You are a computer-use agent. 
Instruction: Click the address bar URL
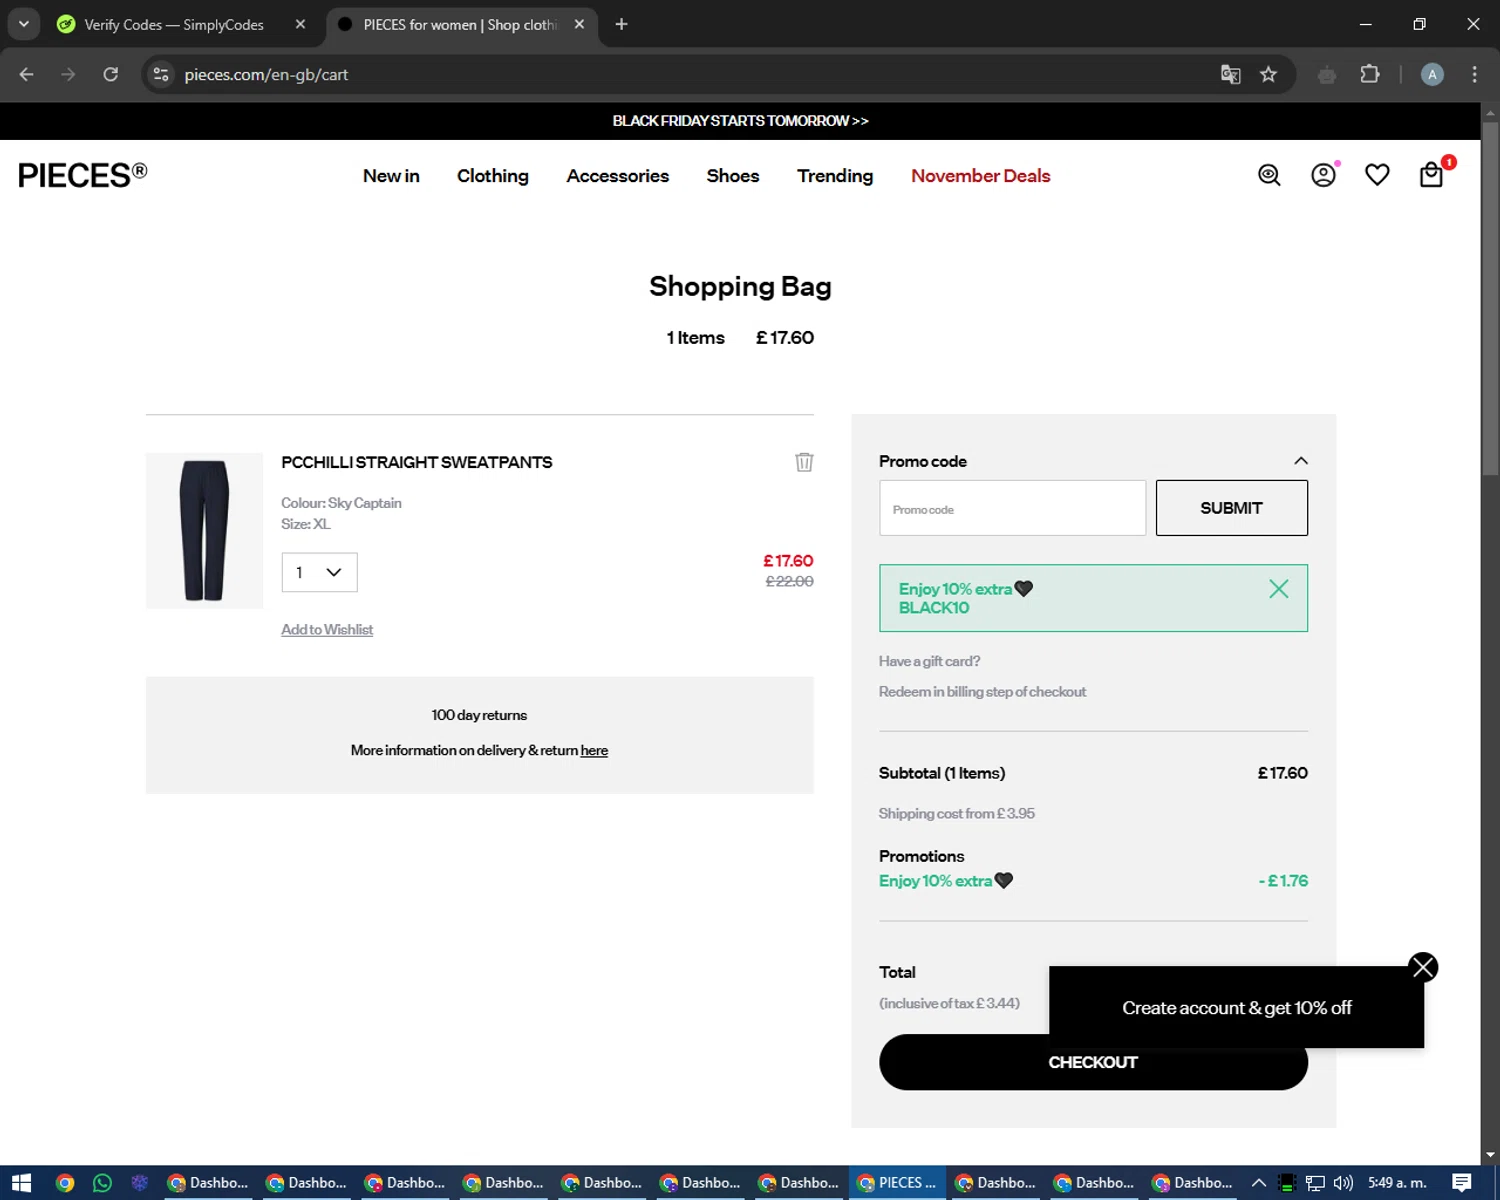coord(266,75)
